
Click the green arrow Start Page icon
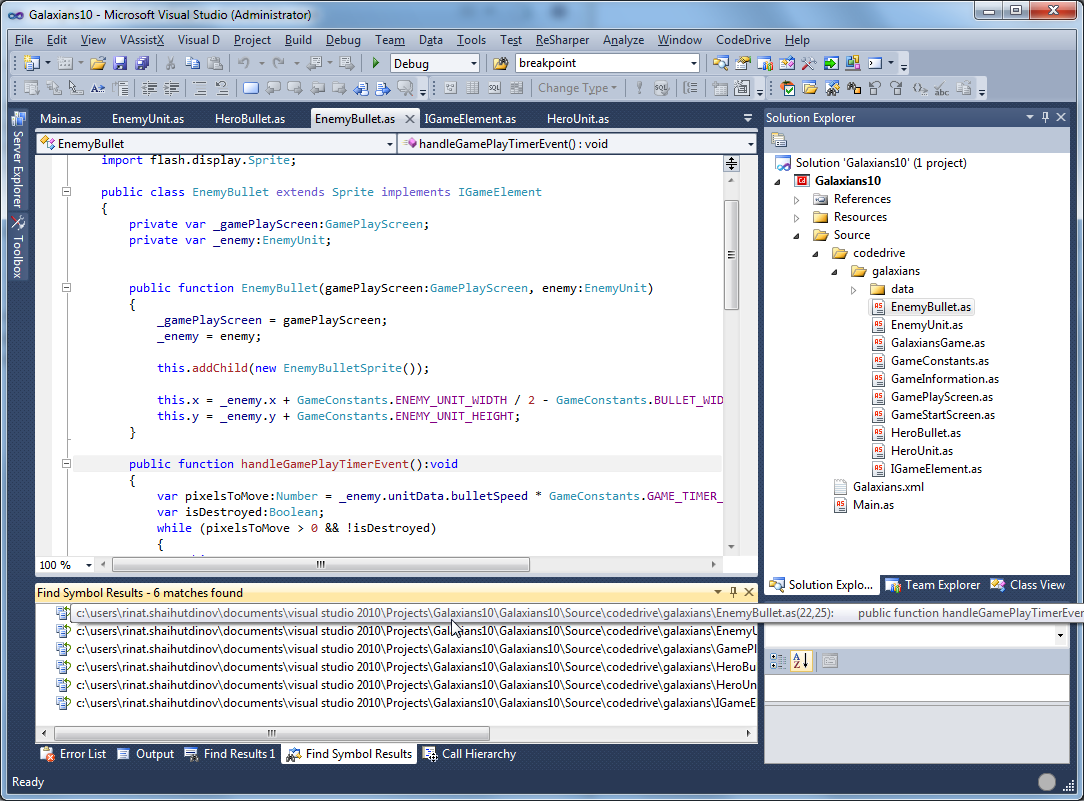[831, 64]
